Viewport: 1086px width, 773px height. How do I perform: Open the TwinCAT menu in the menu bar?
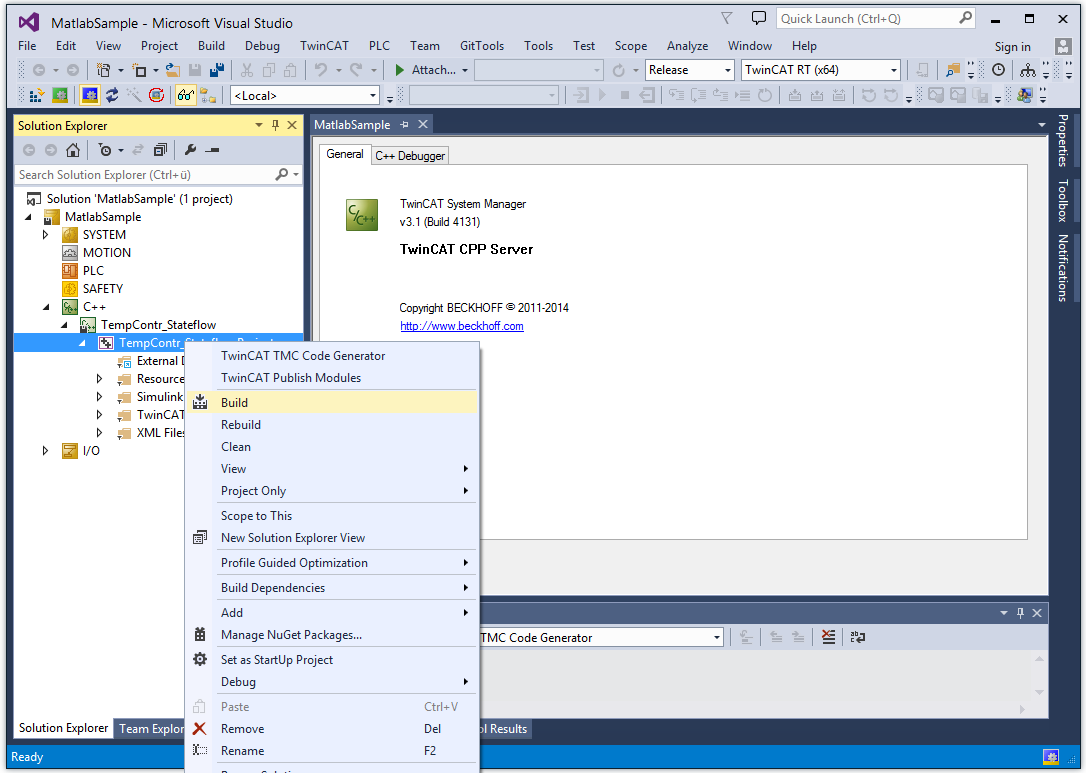324,46
